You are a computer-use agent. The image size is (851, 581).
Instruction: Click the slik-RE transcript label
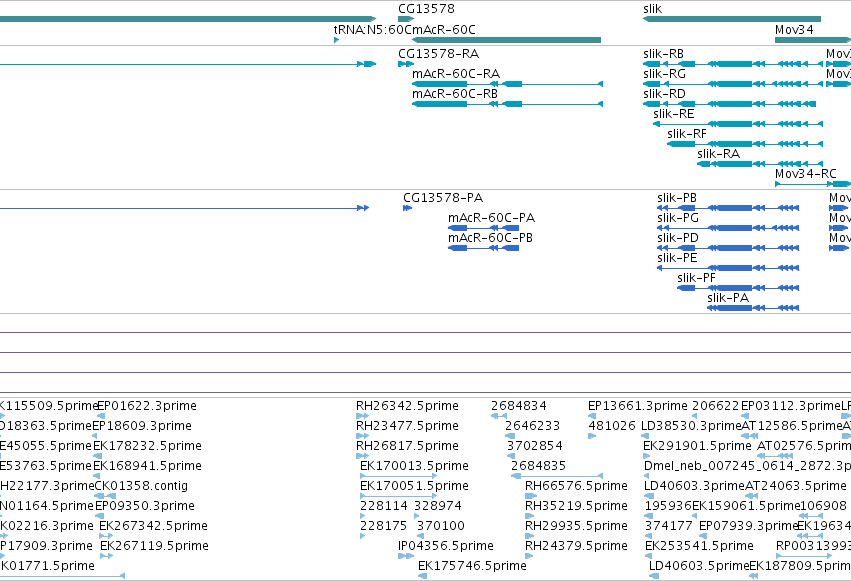(x=674, y=114)
